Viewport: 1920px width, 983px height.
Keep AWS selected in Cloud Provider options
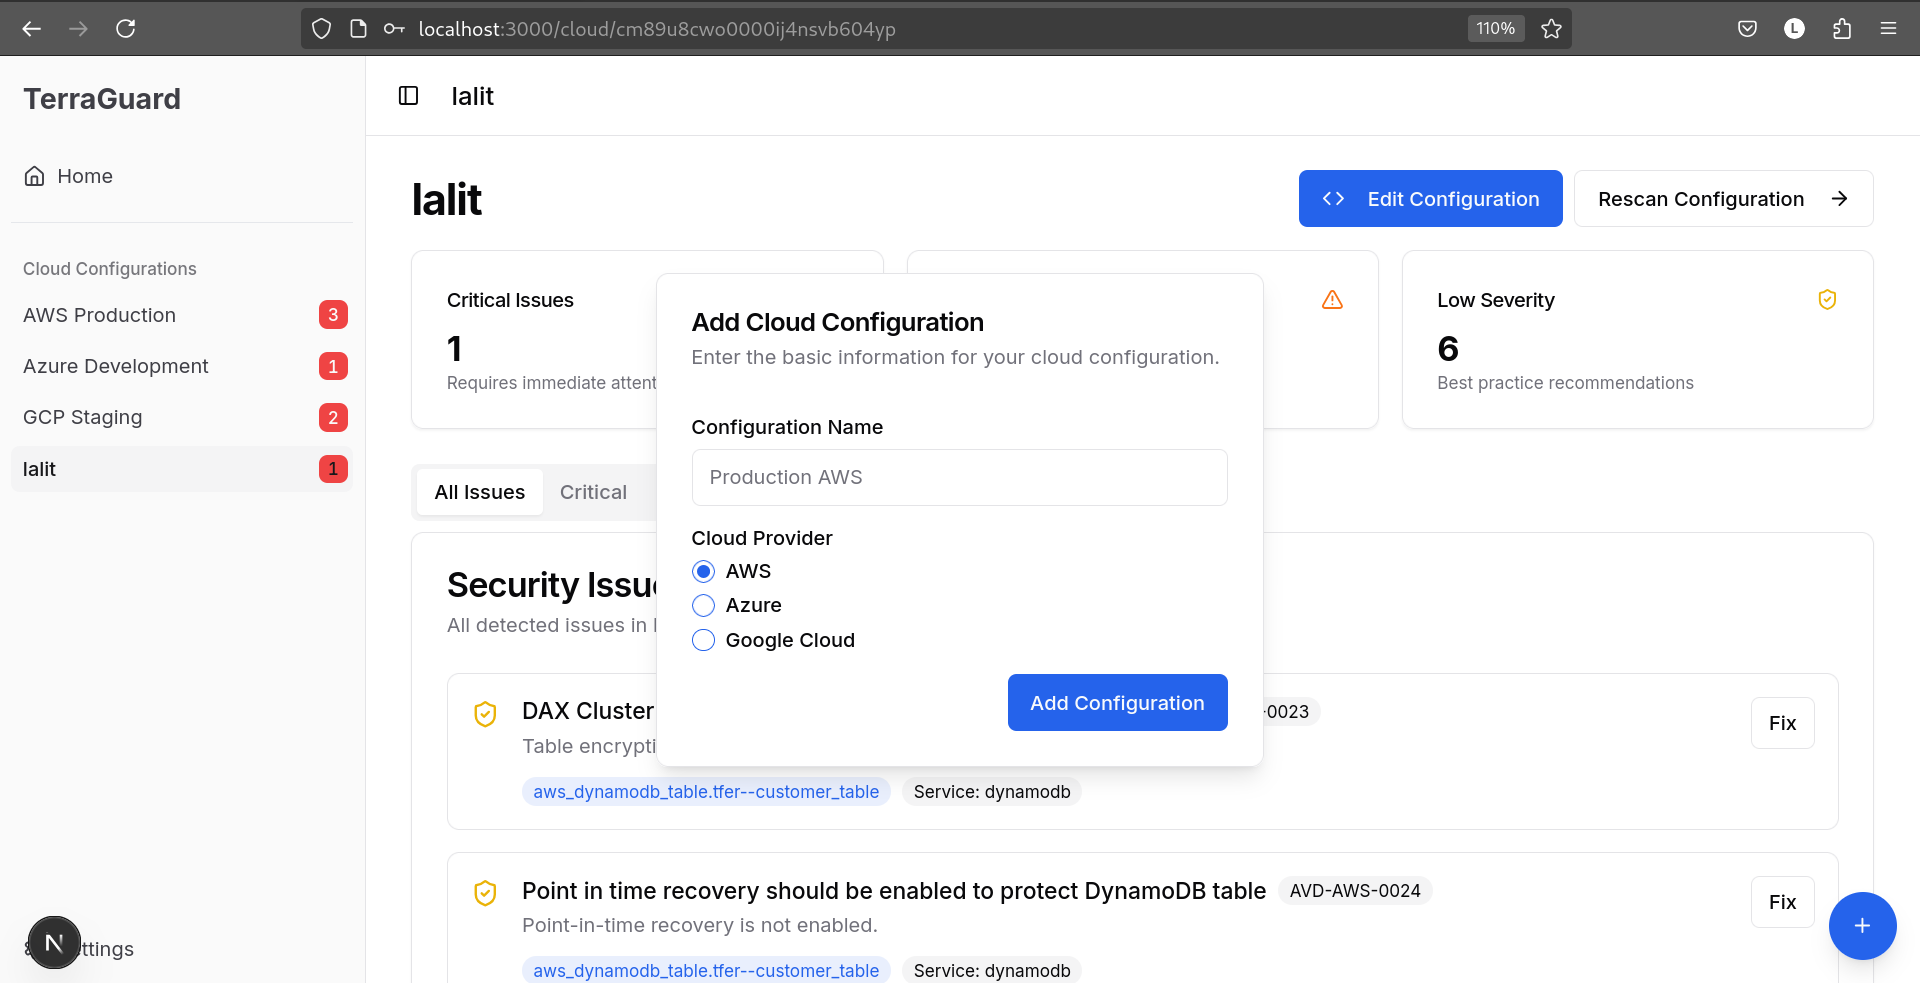703,571
